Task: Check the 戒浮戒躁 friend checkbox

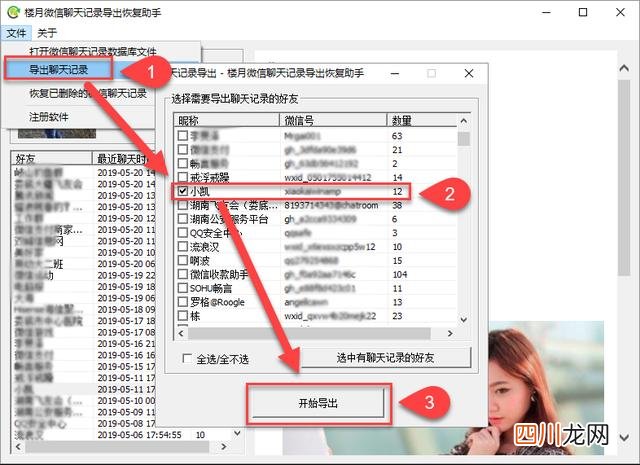Action: 183,177
